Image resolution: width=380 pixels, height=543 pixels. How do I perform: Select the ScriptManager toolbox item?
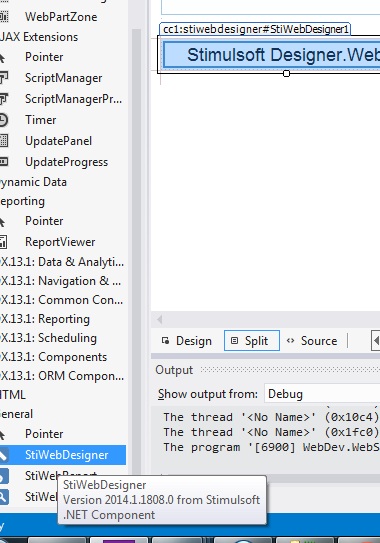tap(63, 78)
